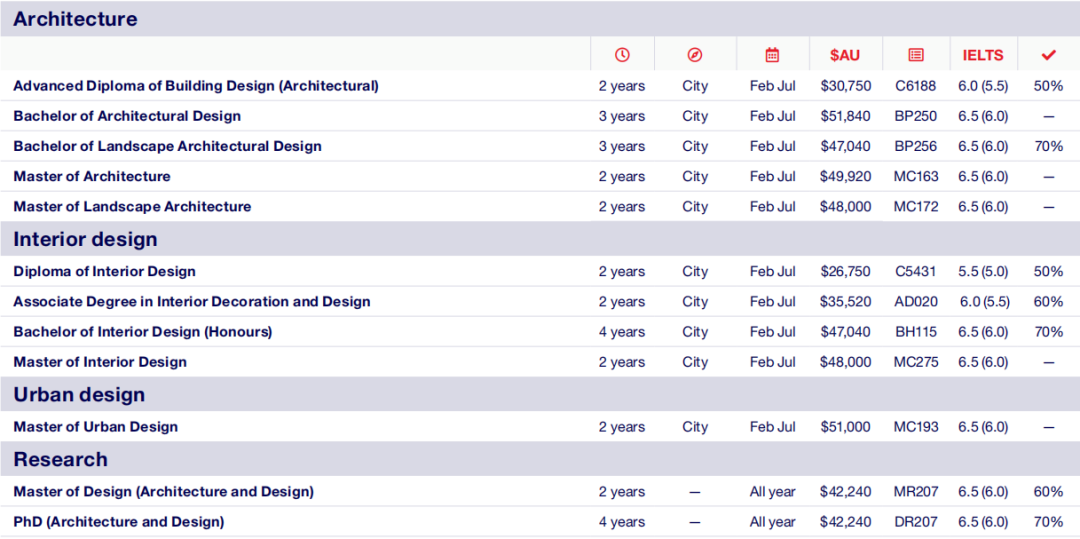
Task: Click program code C6188
Action: (x=915, y=86)
